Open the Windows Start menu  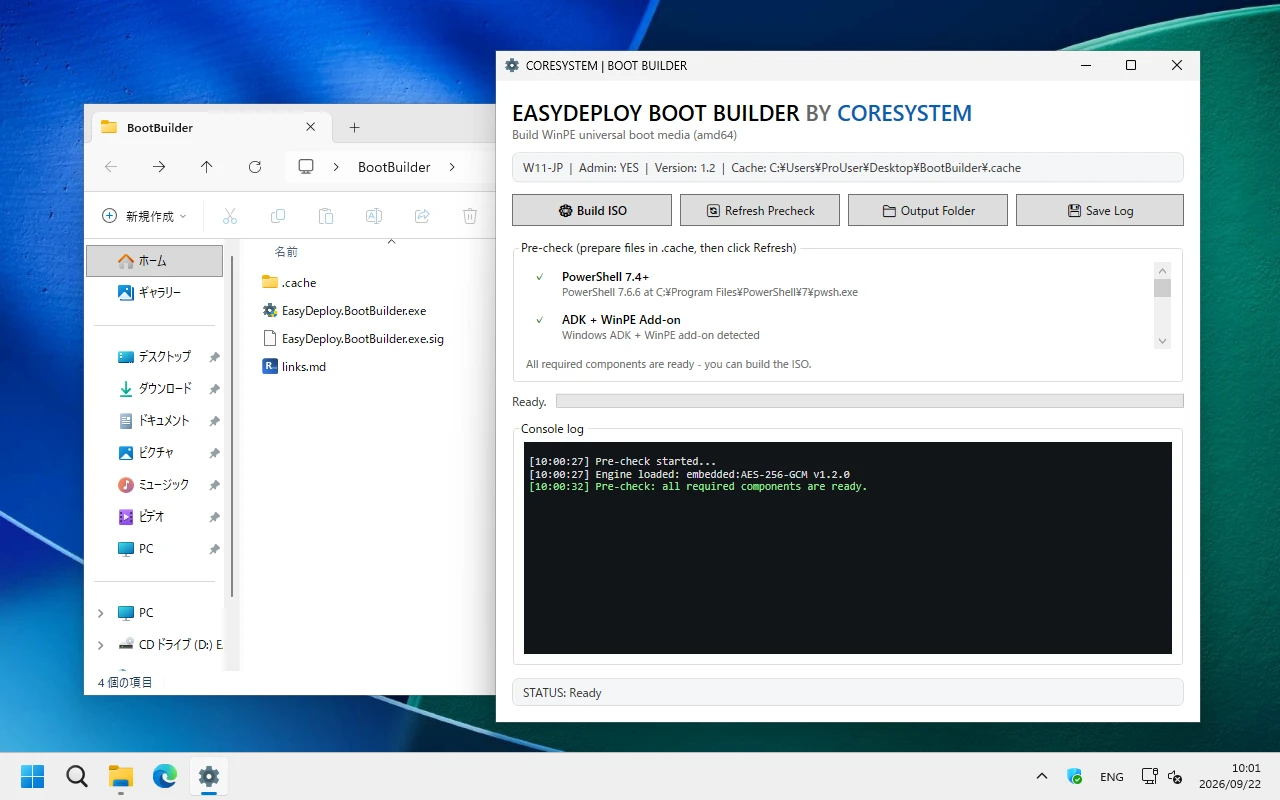pos(33,776)
